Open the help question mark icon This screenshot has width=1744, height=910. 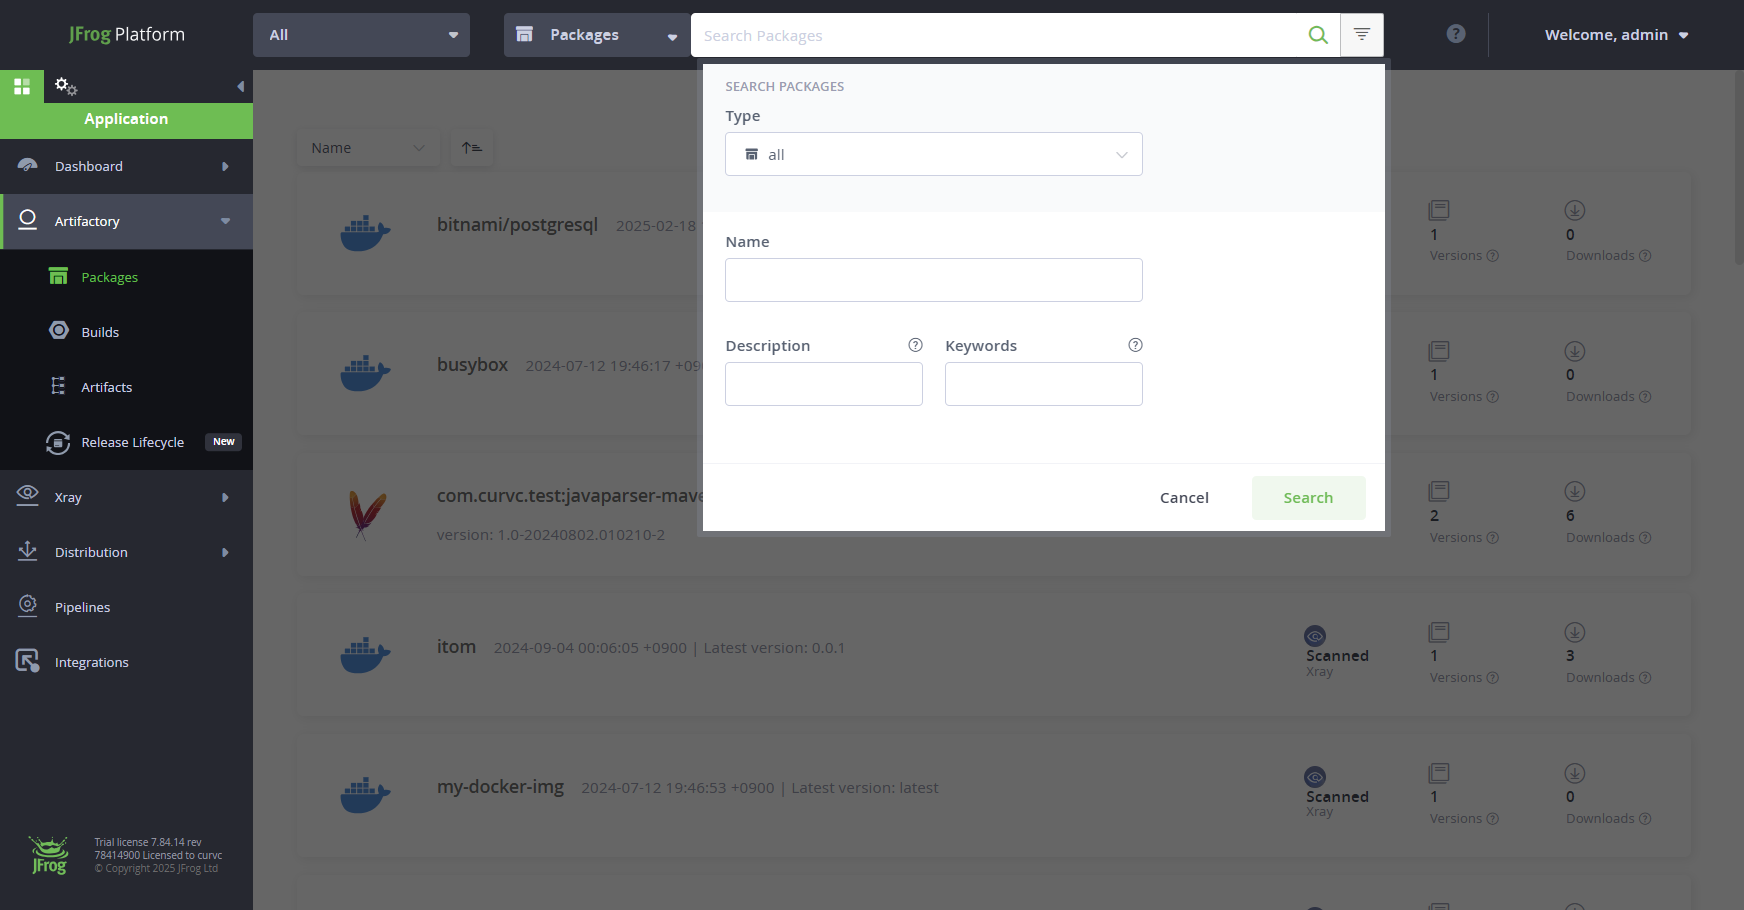[x=1456, y=34]
